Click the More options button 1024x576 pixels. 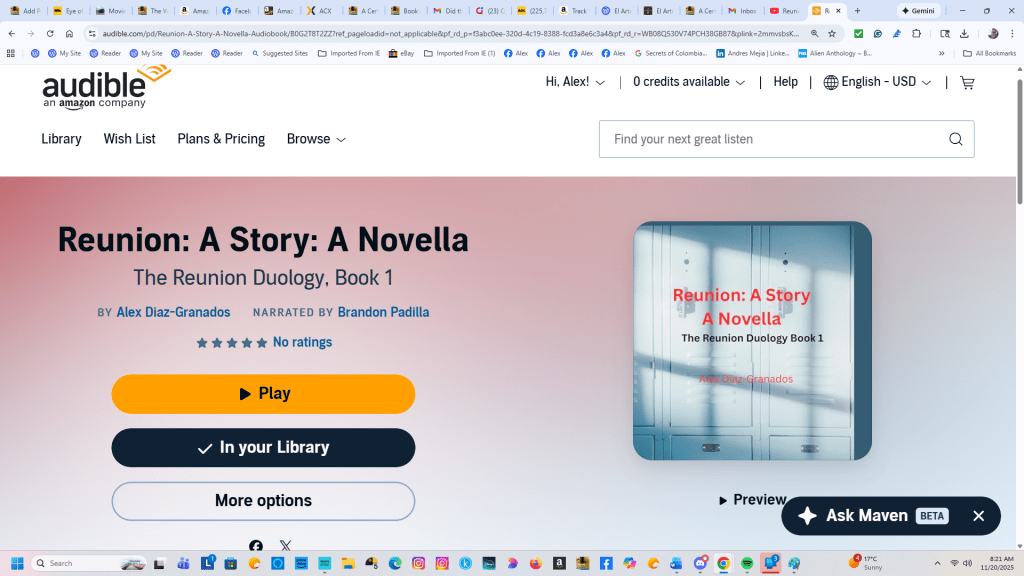pos(263,501)
